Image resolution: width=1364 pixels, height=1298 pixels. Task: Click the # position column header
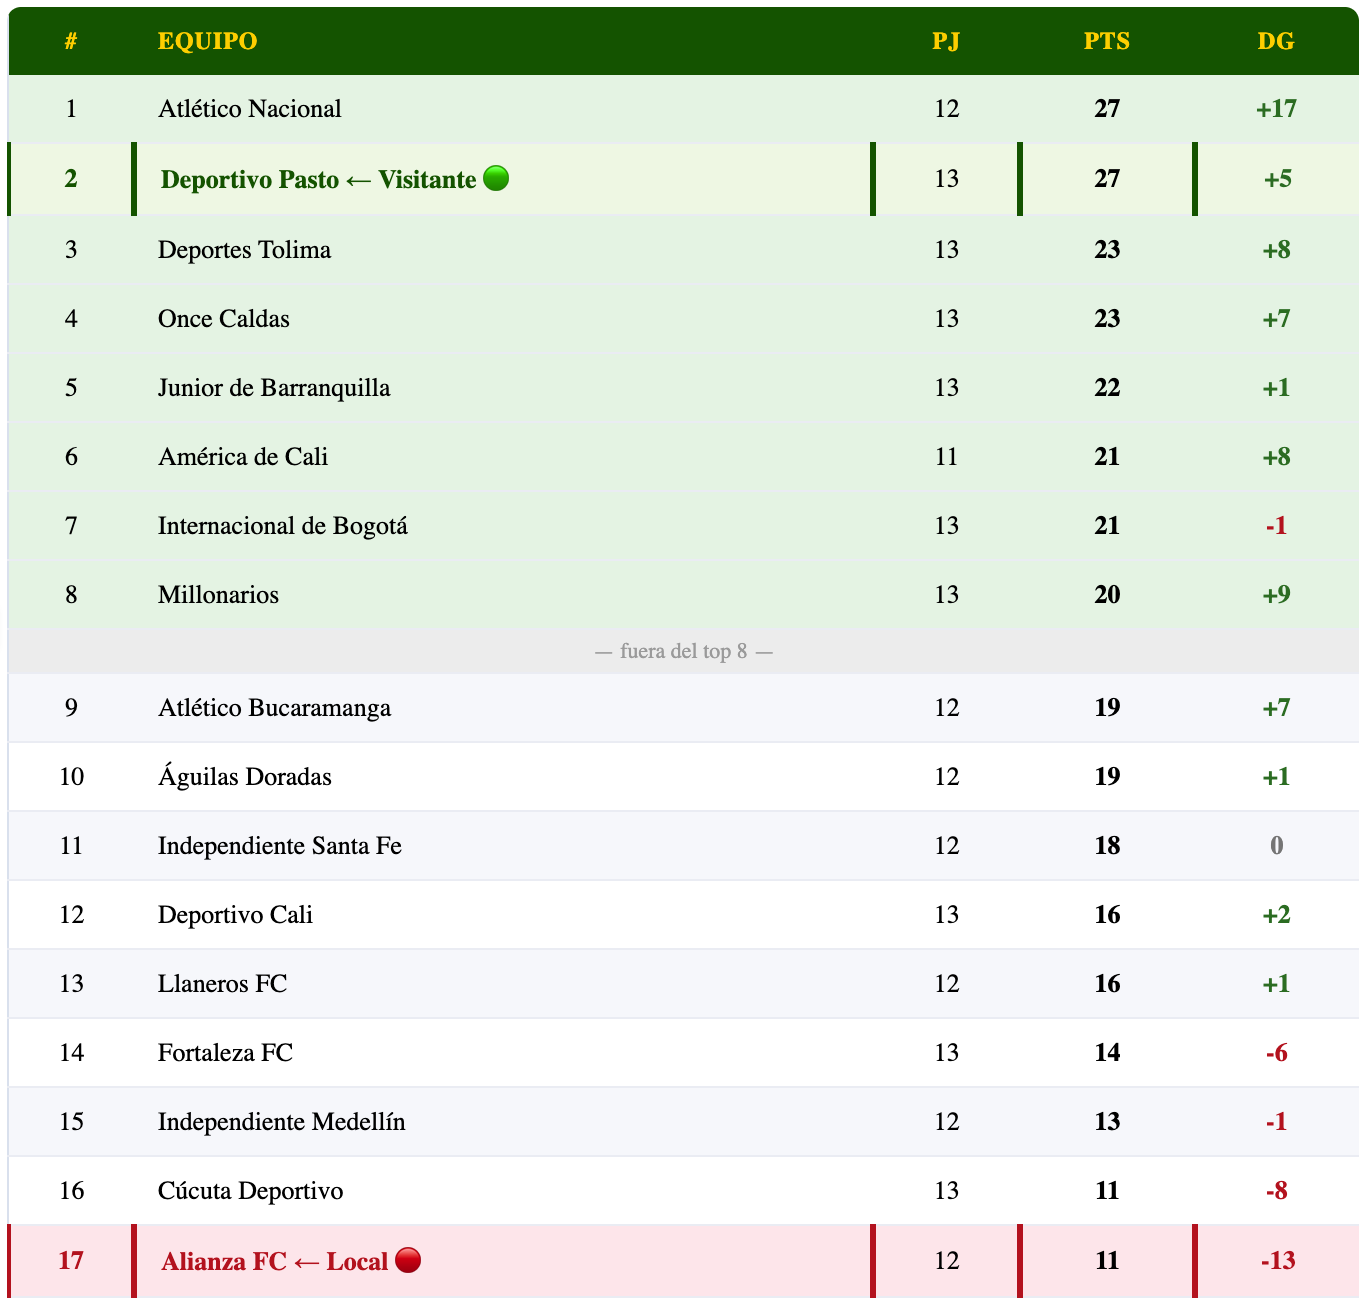coord(71,41)
